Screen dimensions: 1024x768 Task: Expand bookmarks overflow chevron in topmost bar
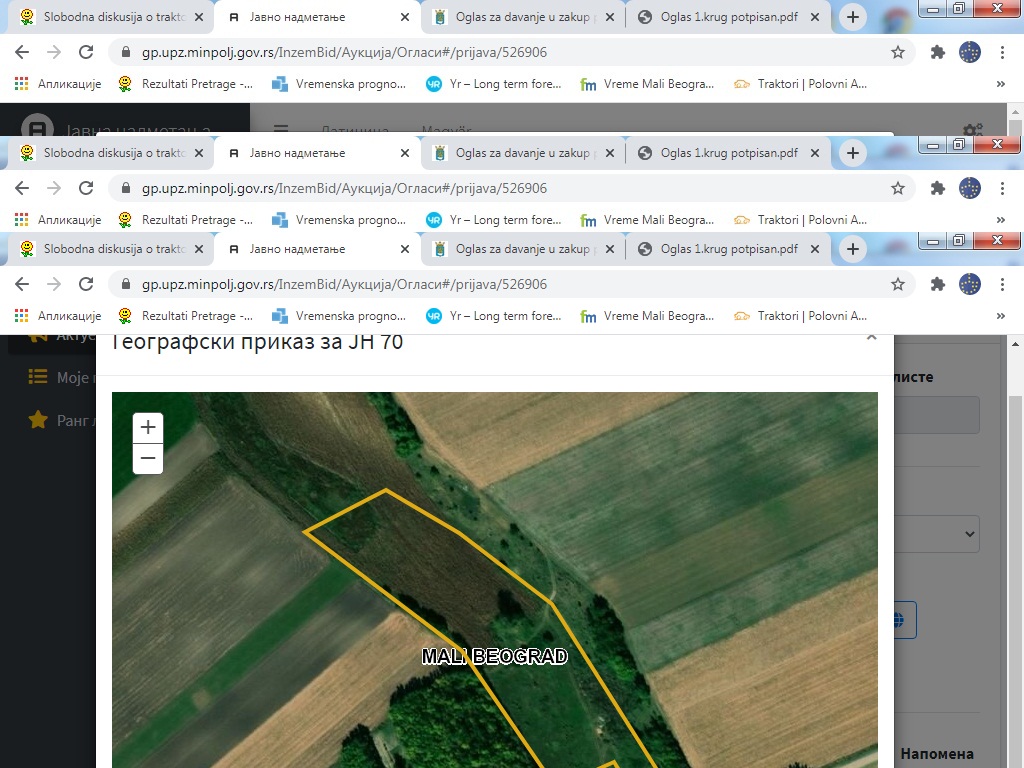click(x=1000, y=84)
